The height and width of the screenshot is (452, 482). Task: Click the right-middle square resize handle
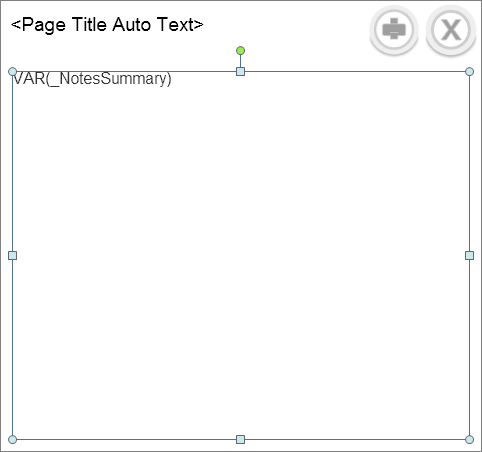pyautogui.click(x=469, y=255)
